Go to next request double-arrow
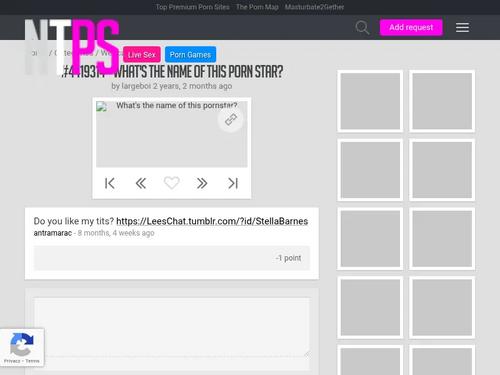This screenshot has width=500, height=375. [202, 183]
